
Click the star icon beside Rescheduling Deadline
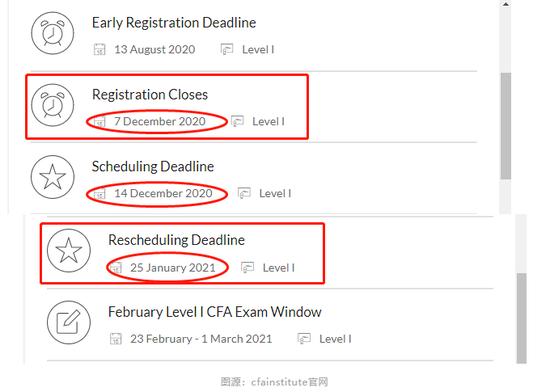69,250
